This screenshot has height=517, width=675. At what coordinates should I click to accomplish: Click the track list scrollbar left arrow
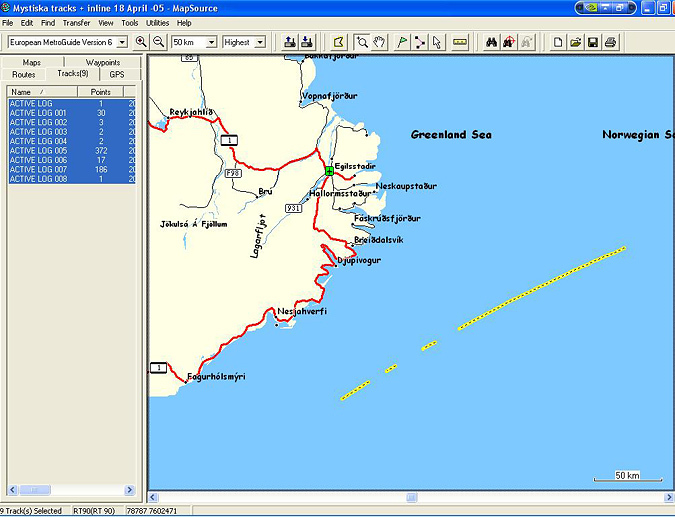click(x=12, y=490)
